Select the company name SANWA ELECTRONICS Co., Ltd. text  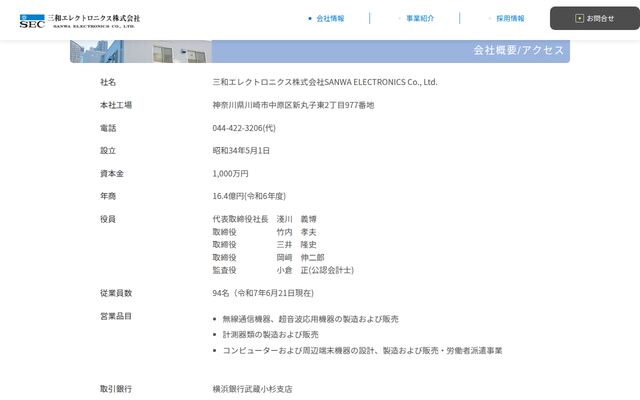click(x=325, y=82)
